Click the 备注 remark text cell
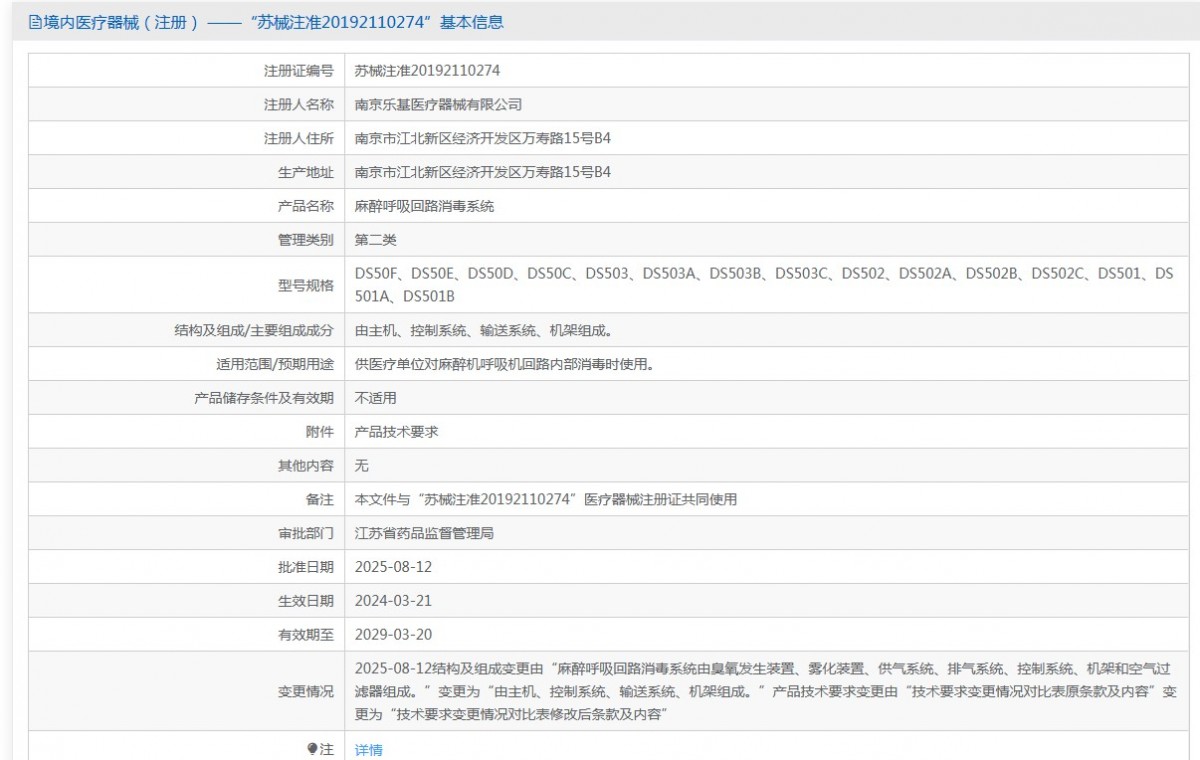Screen dimensions: 1200x760 [x=545, y=499]
